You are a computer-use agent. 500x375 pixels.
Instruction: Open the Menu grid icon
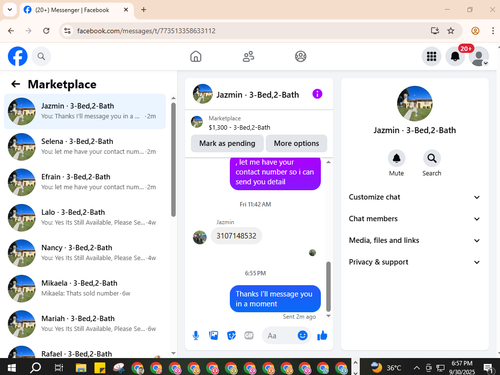pyautogui.click(x=431, y=56)
